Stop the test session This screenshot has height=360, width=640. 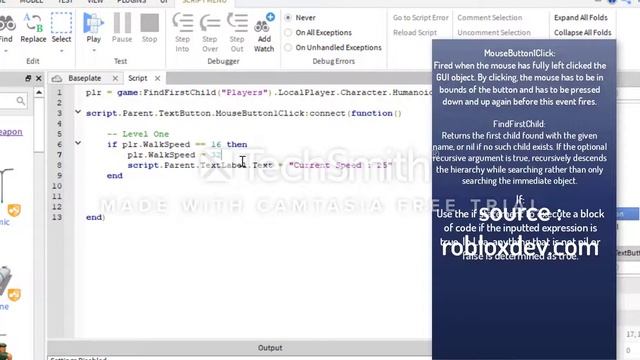click(x=149, y=28)
